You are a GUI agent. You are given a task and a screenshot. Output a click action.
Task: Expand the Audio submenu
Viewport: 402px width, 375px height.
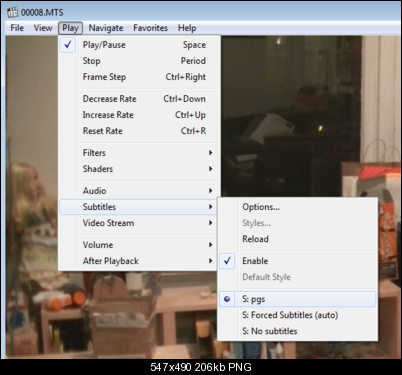point(140,191)
